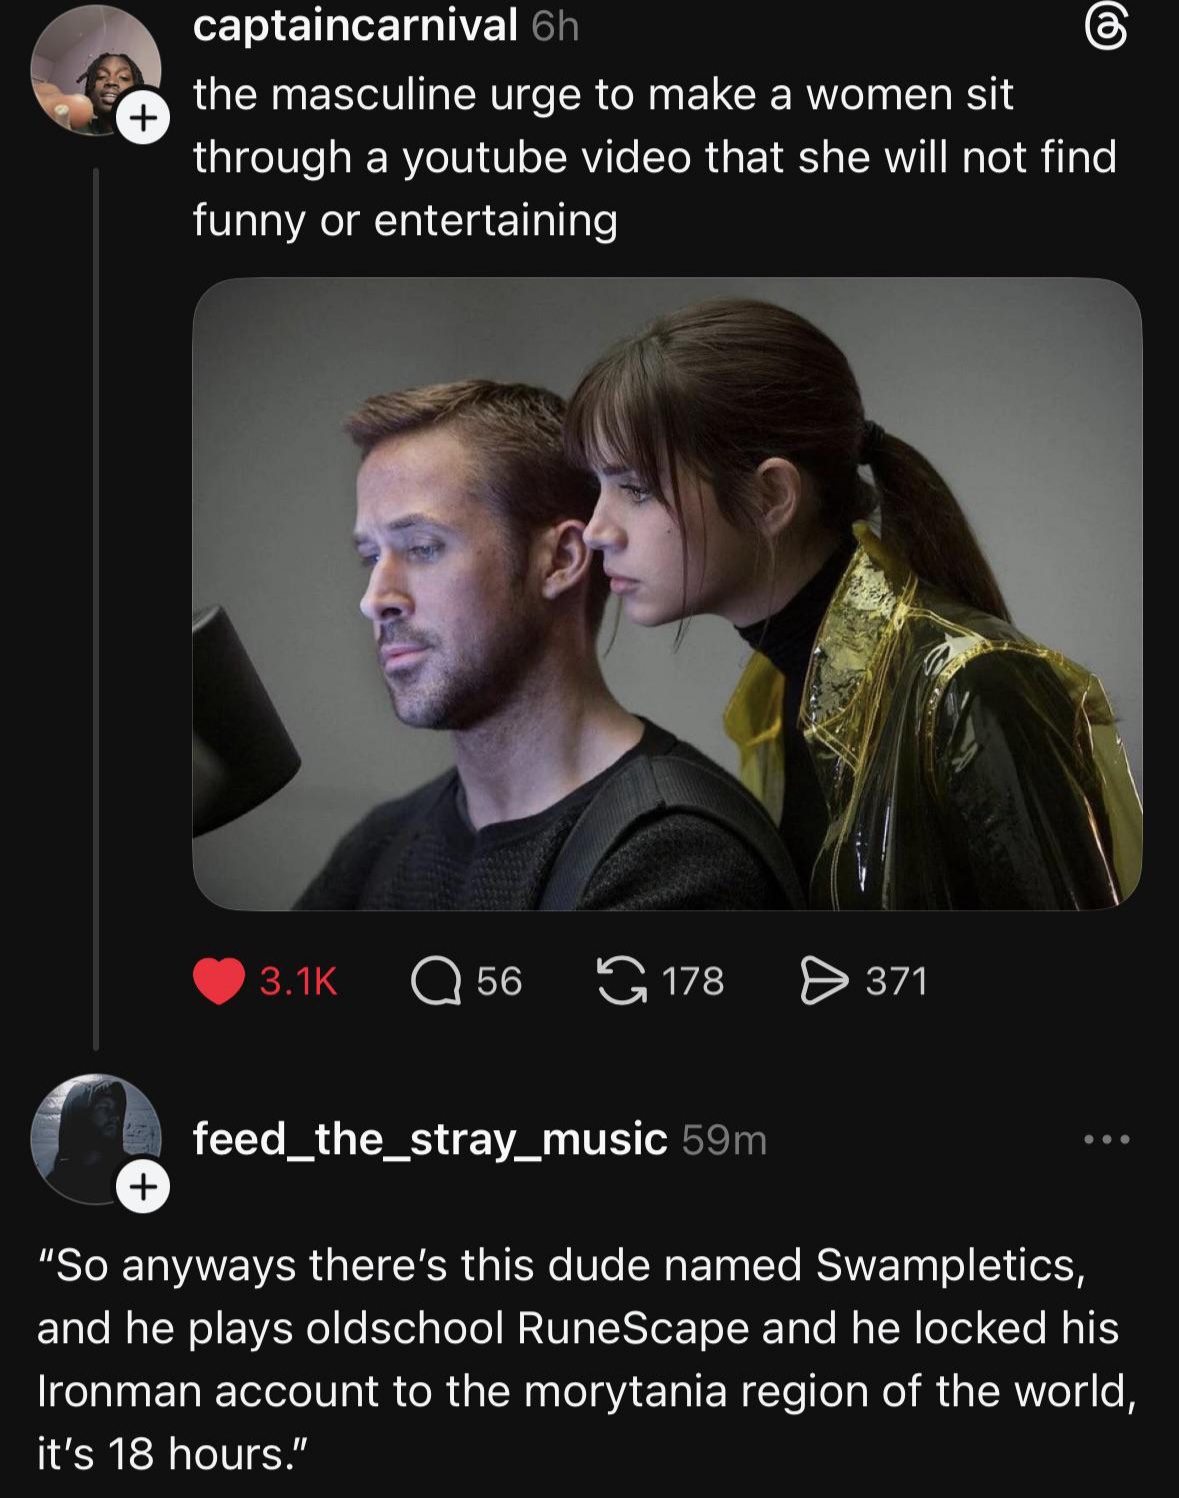This screenshot has height=1498, width=1179.
Task: Tap the 6h timestamp on the post
Action: [x=555, y=28]
